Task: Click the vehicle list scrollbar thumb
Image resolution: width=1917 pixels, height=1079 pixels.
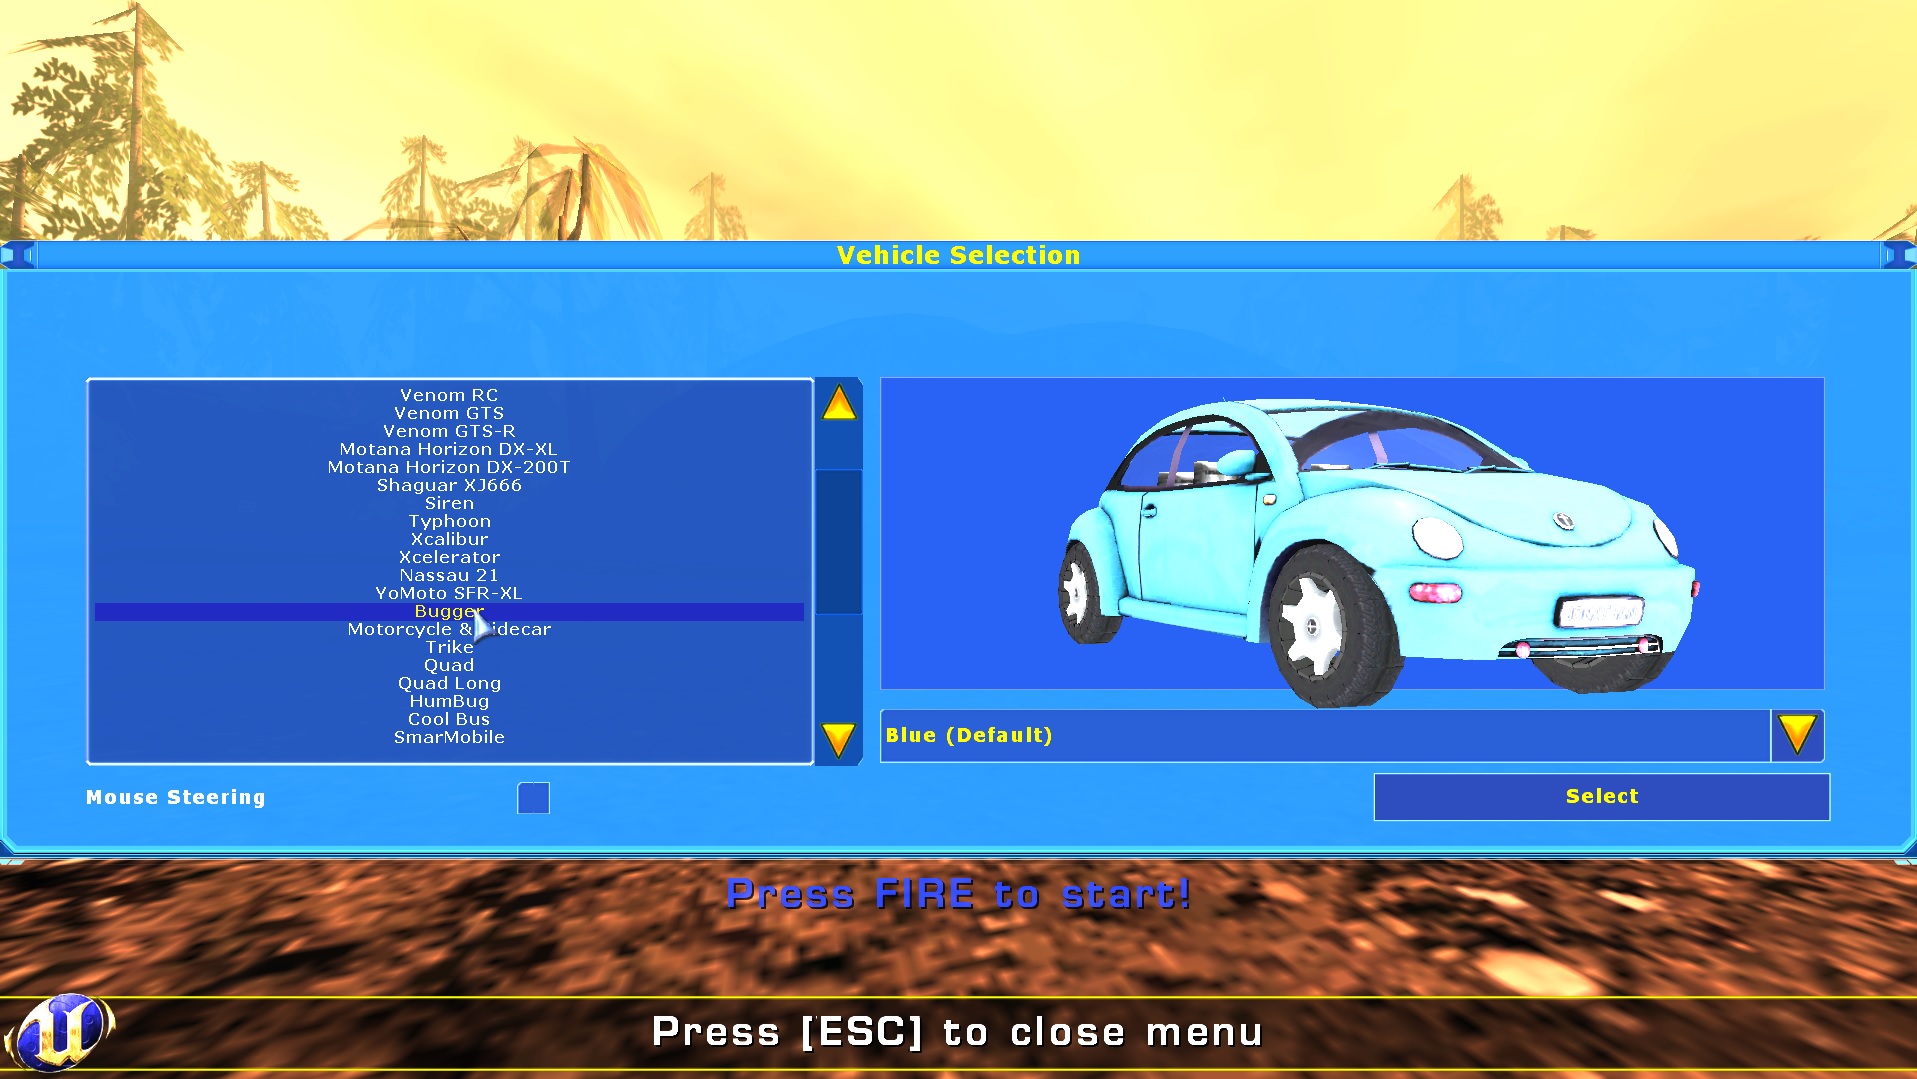Action: tap(838, 541)
